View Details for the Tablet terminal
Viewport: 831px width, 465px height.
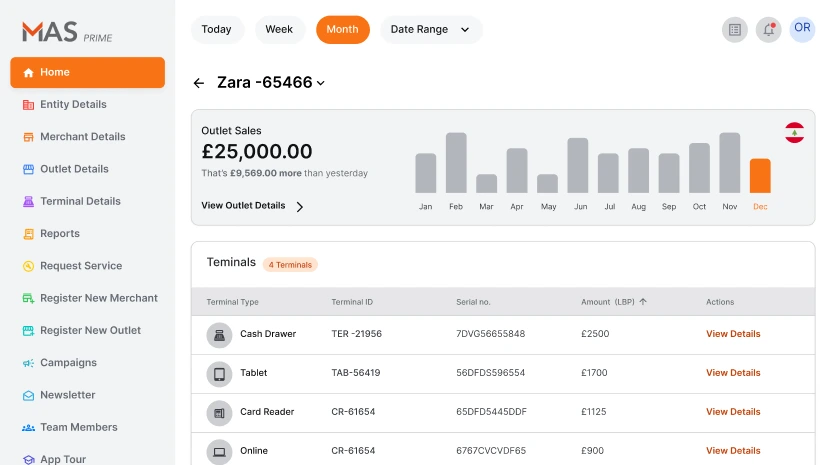pos(733,373)
